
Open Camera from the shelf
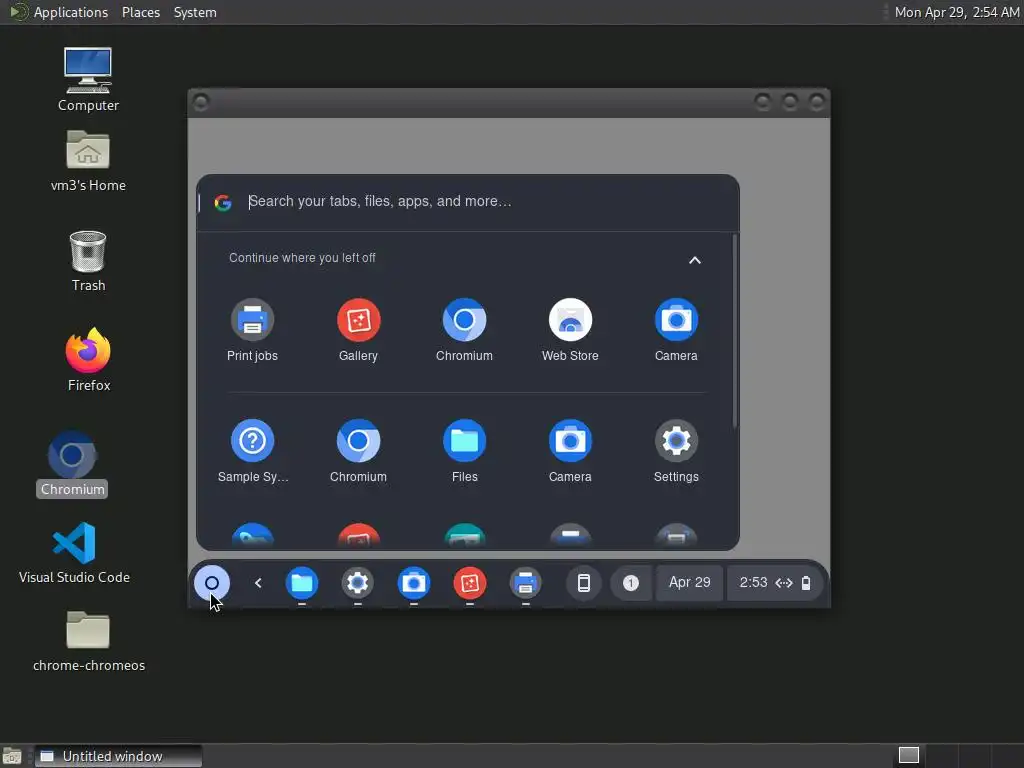(x=413, y=583)
